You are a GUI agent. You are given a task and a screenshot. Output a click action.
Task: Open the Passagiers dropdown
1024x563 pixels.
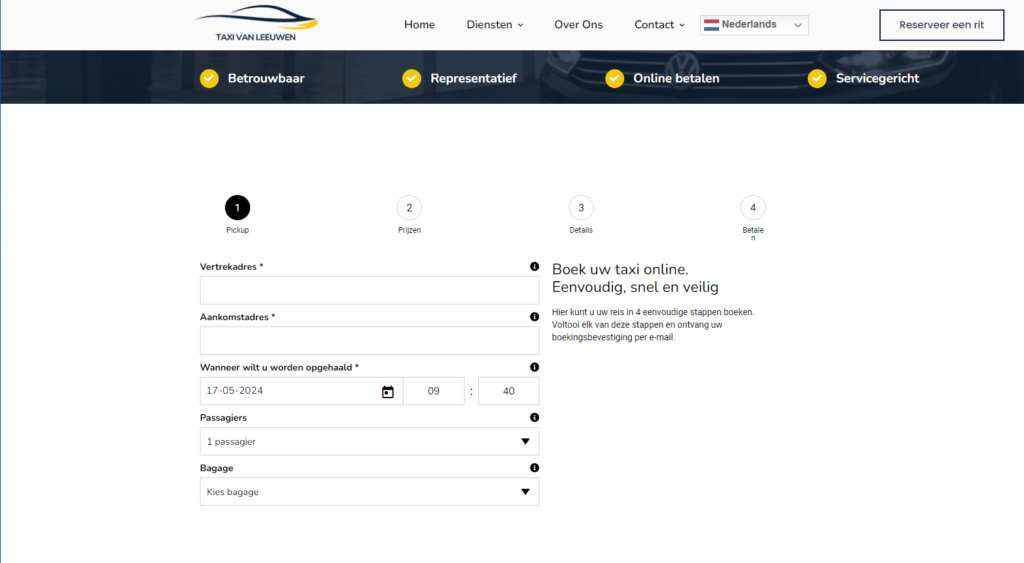(370, 442)
